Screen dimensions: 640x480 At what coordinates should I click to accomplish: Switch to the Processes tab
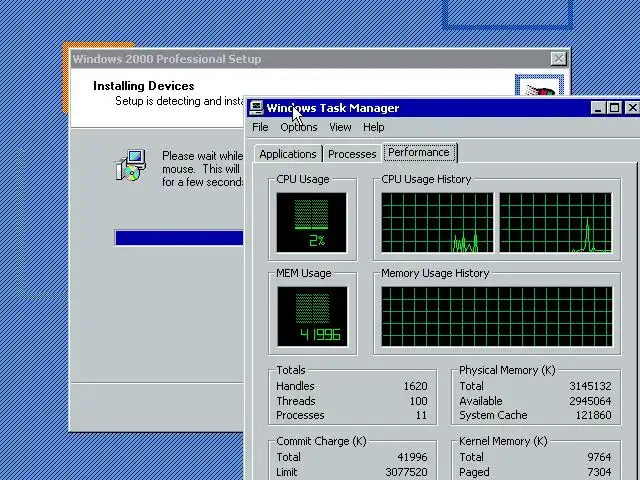point(352,154)
